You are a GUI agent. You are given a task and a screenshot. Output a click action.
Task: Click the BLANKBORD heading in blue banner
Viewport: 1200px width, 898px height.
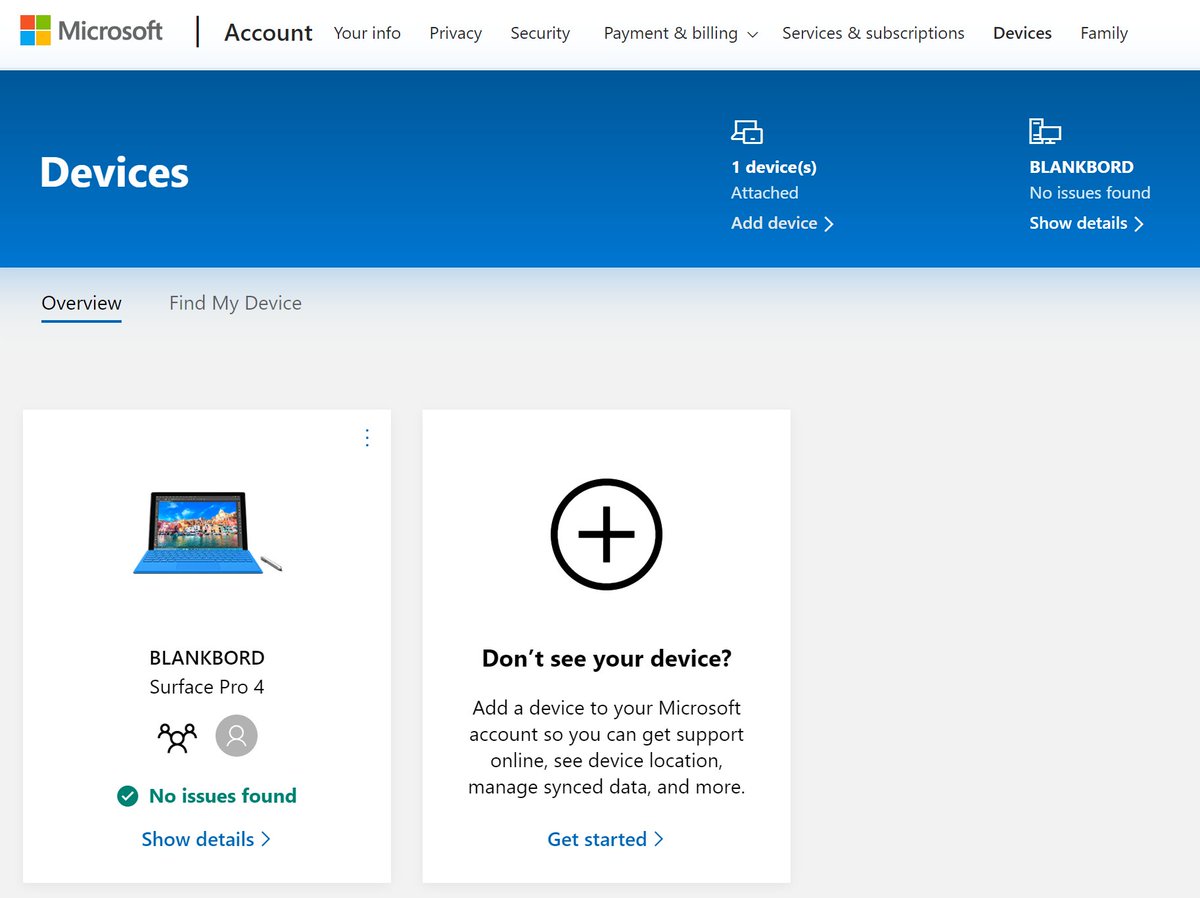[x=1081, y=167]
